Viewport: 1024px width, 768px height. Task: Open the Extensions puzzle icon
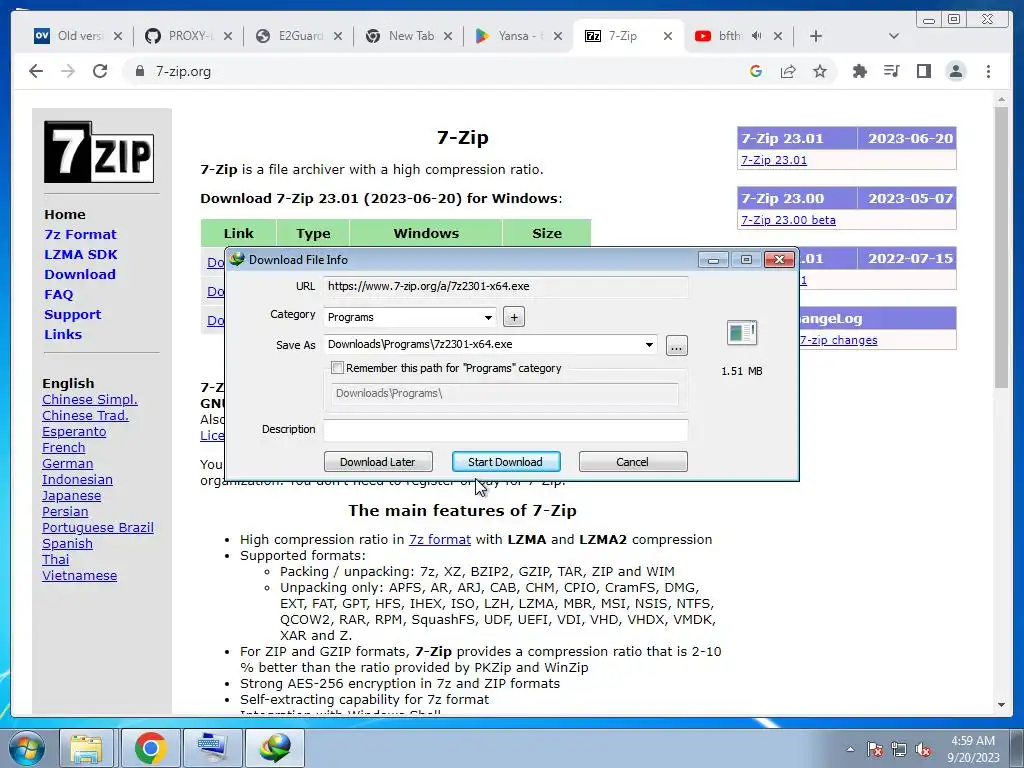(859, 71)
